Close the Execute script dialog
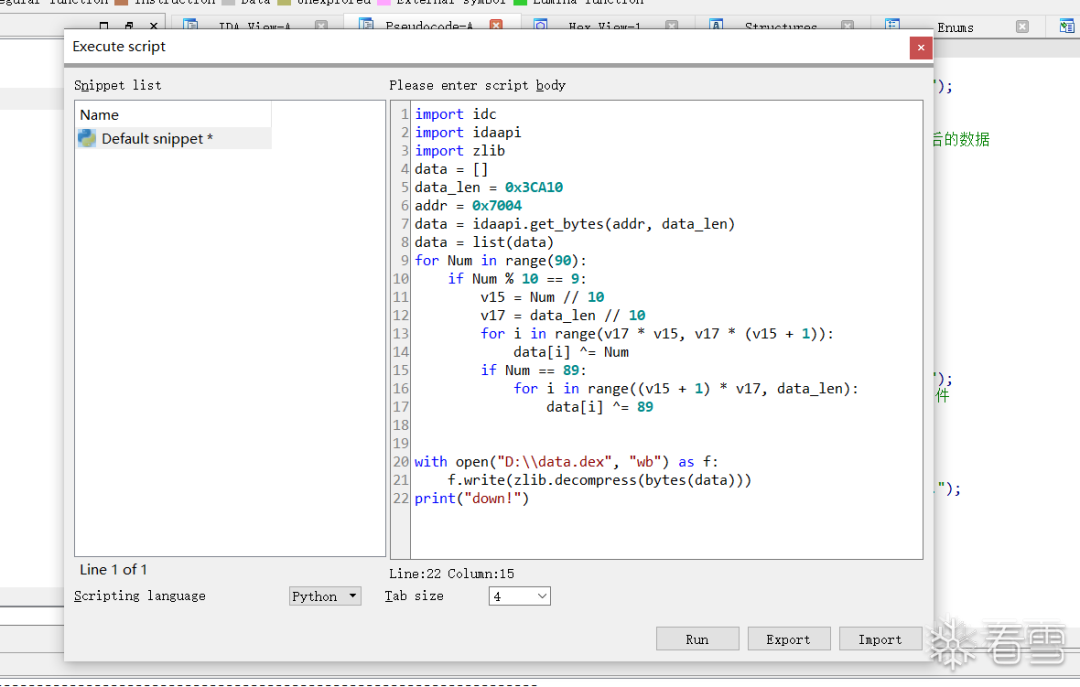This screenshot has height=687, width=1080. tap(921, 48)
